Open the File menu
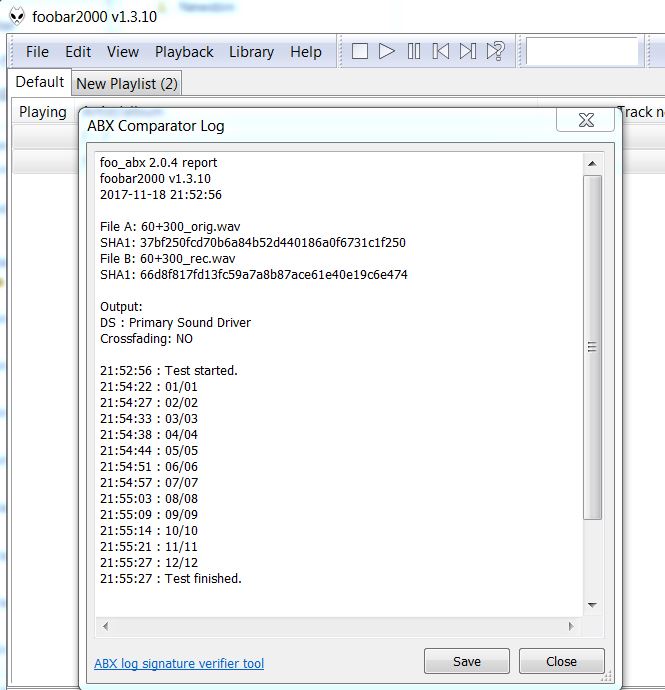 (37, 52)
